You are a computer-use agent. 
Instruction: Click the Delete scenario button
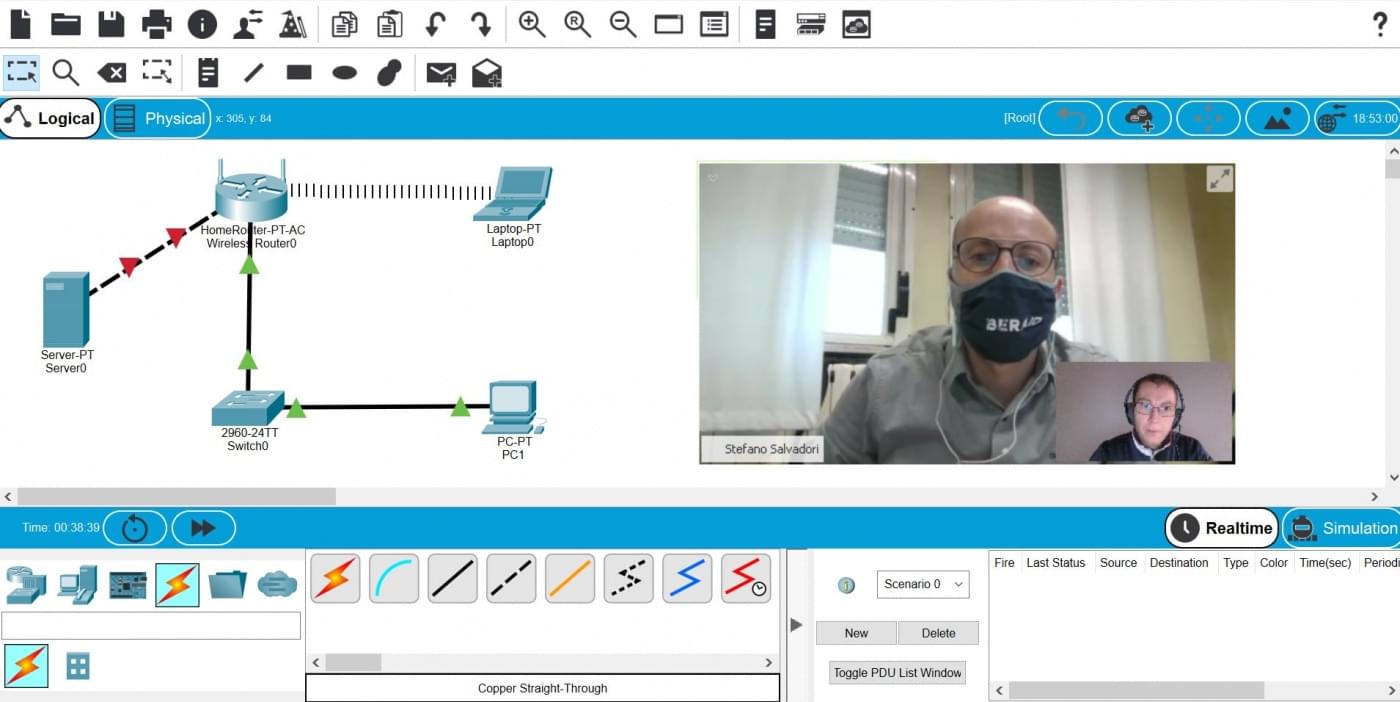[938, 633]
